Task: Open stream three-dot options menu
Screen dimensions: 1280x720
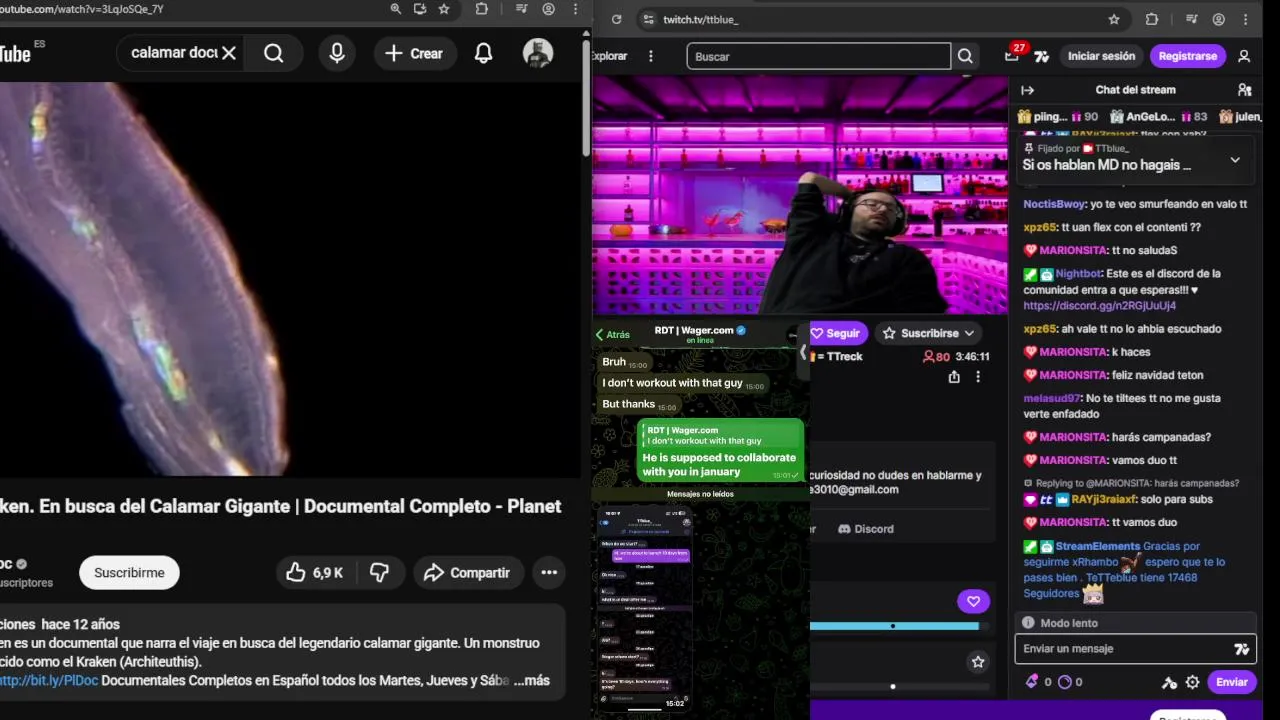Action: [x=978, y=377]
